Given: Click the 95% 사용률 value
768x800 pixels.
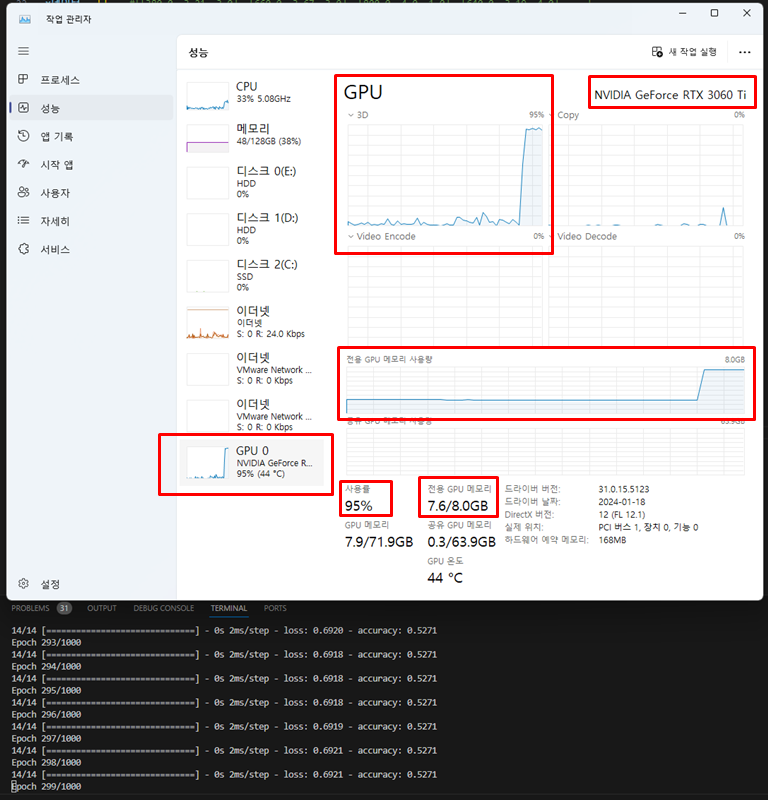Looking at the screenshot, I should [x=358, y=506].
